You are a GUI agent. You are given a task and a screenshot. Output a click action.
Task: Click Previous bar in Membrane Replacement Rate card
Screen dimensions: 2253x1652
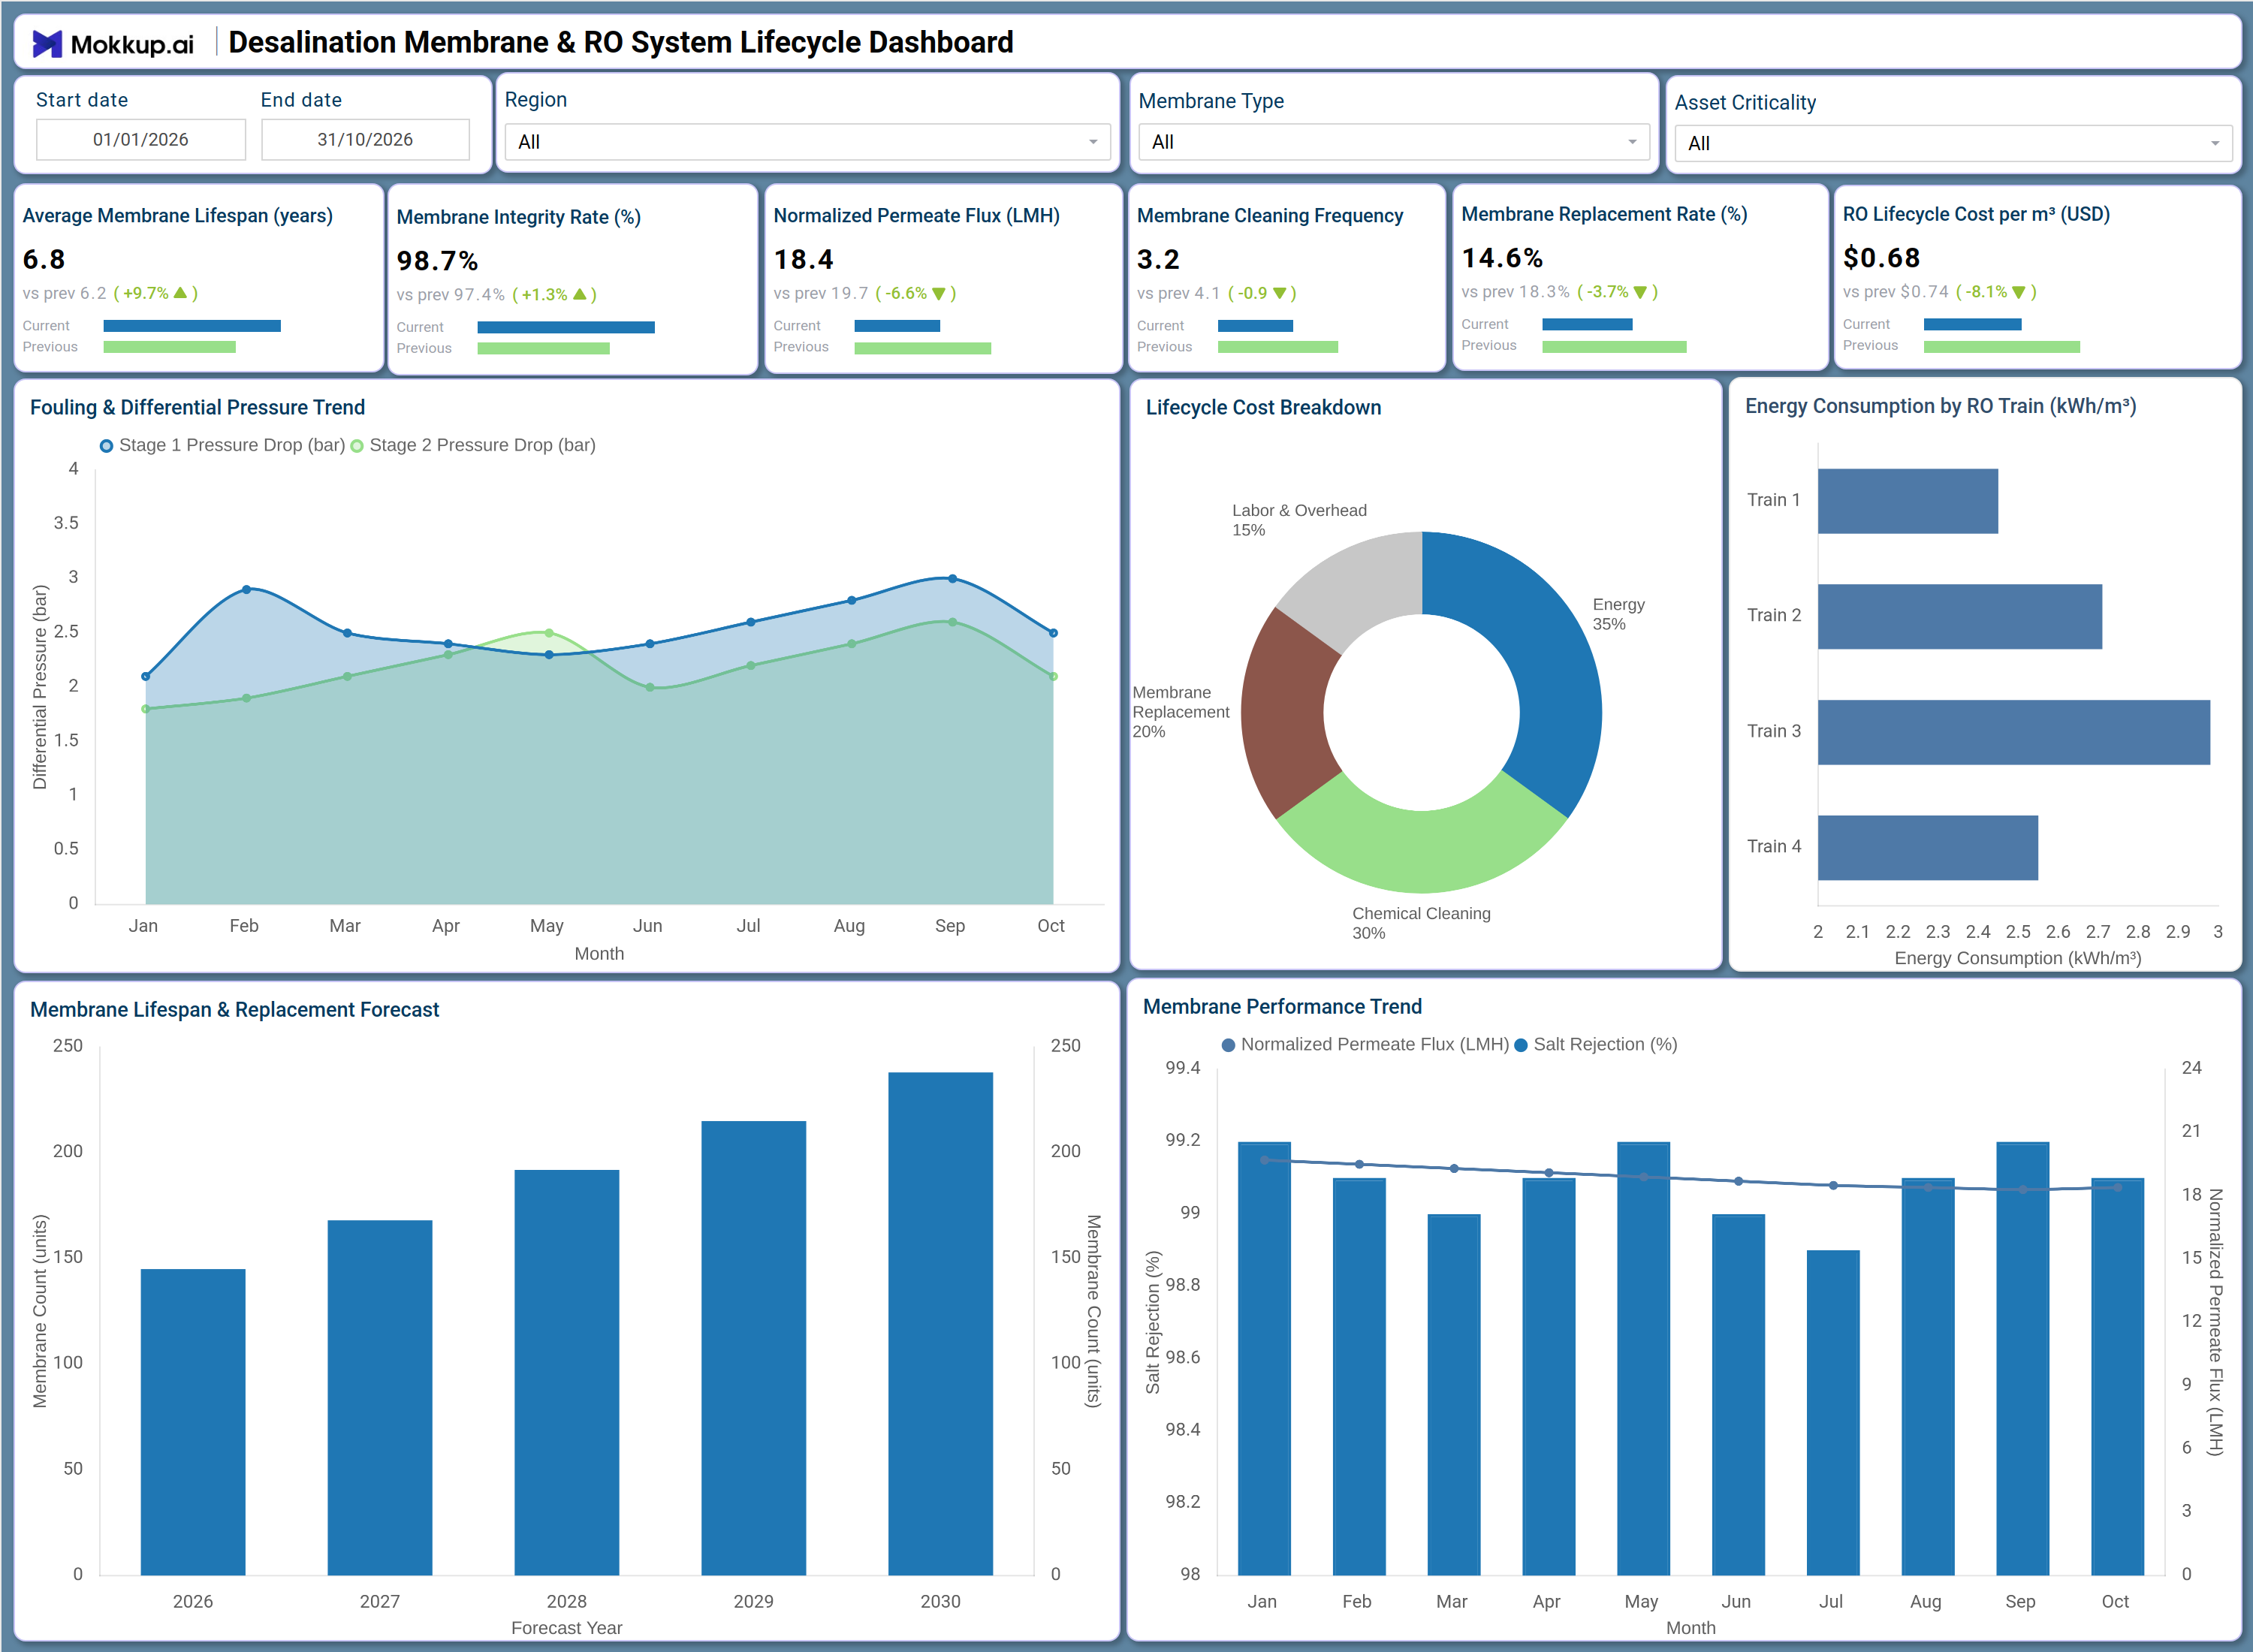[x=1614, y=347]
